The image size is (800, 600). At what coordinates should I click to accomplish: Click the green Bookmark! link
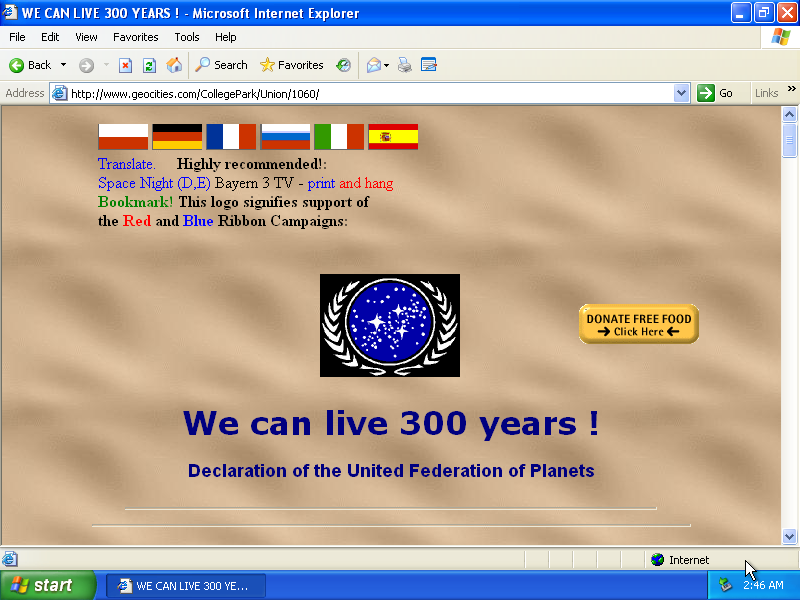click(x=135, y=202)
